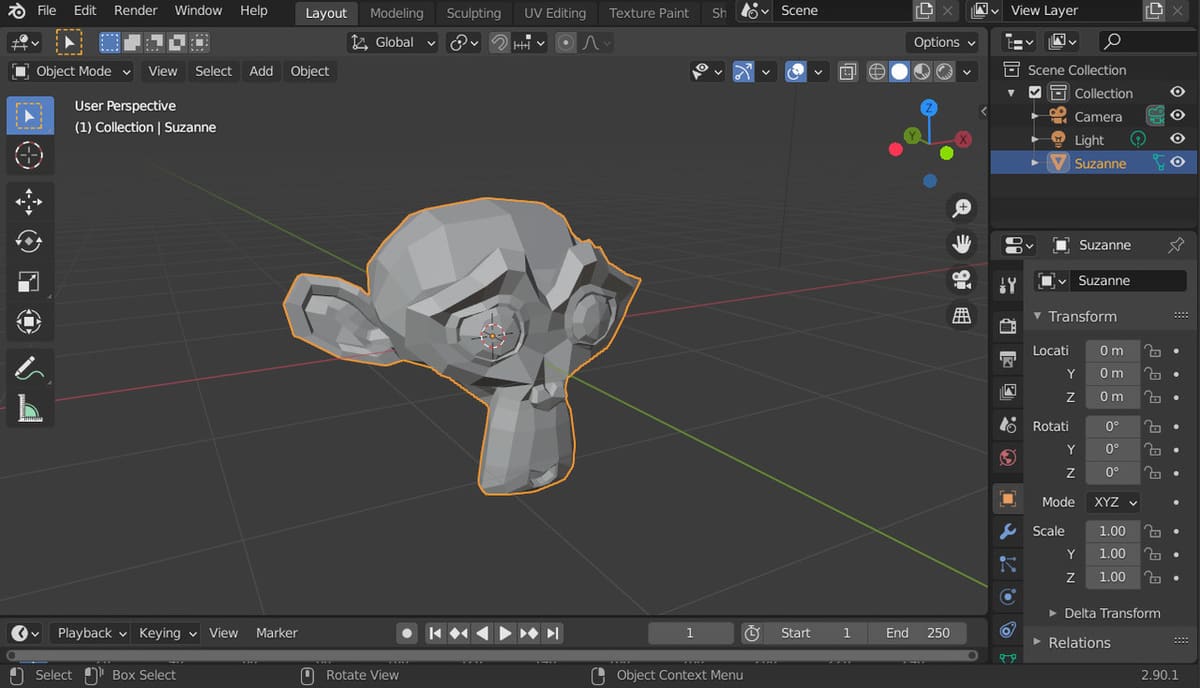The width and height of the screenshot is (1200, 688).
Task: Open the Playback dropdown in the timeline
Action: [x=91, y=633]
